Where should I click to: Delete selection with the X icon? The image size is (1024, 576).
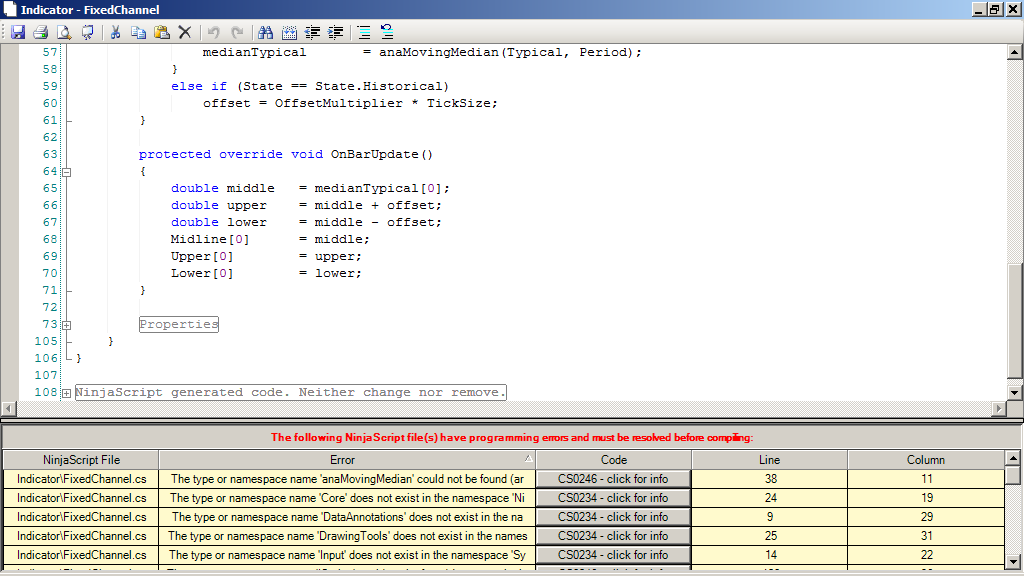[185, 32]
